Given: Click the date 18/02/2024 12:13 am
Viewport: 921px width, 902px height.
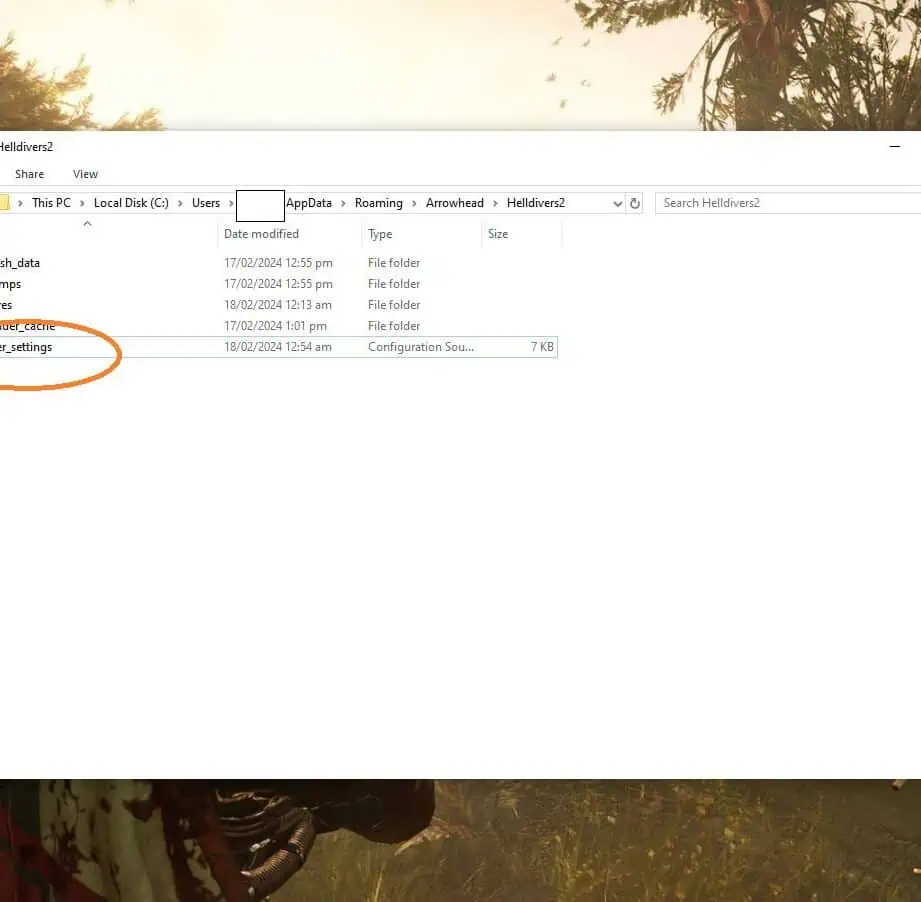Looking at the screenshot, I should pyautogui.click(x=278, y=305).
